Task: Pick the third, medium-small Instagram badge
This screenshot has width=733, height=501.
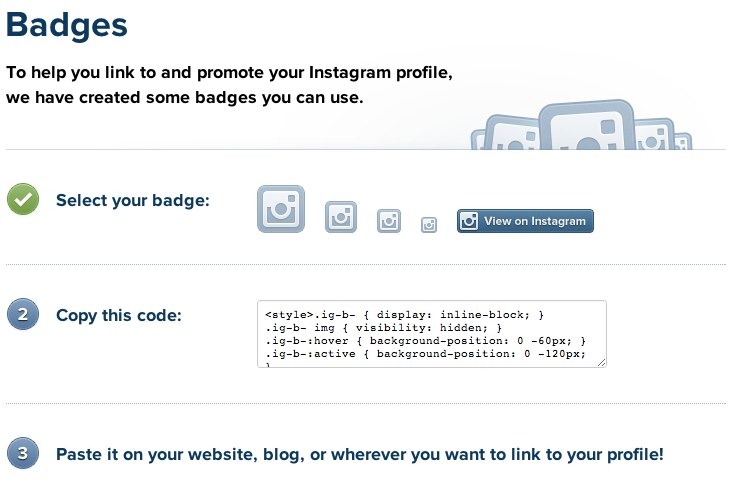Action: click(389, 221)
